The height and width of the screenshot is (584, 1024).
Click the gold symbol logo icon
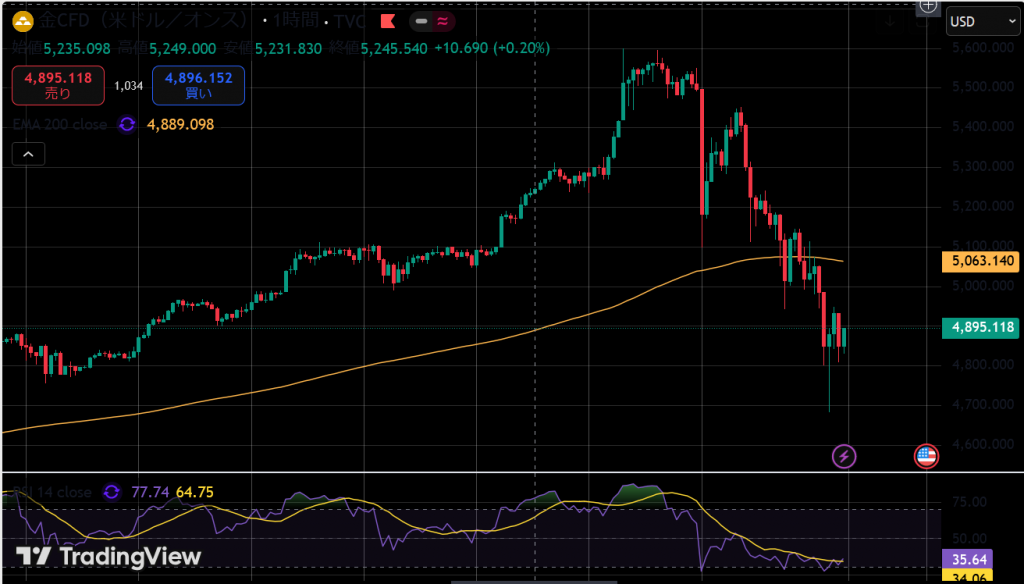(20, 21)
